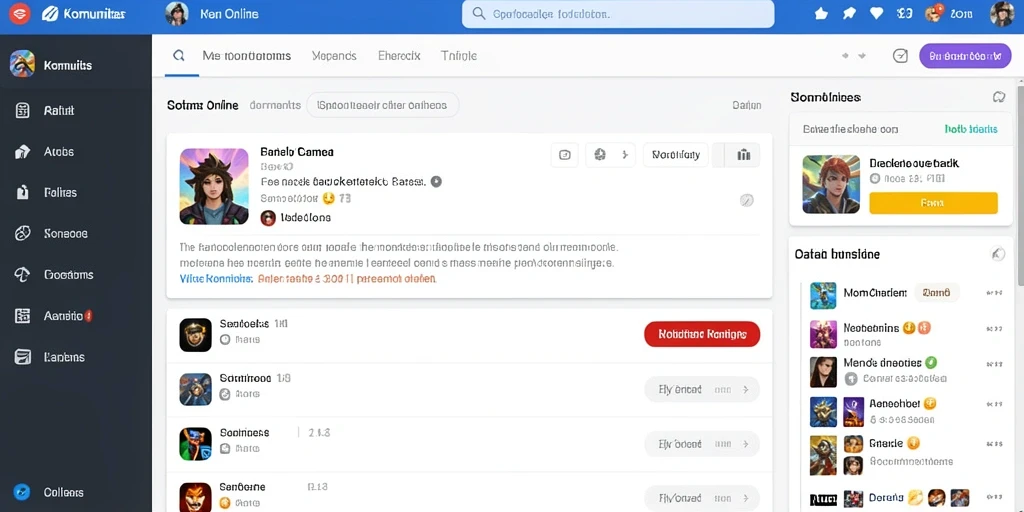1024x512 pixels.
Task: Click the check-circle icon near purple button
Action: click(x=900, y=56)
